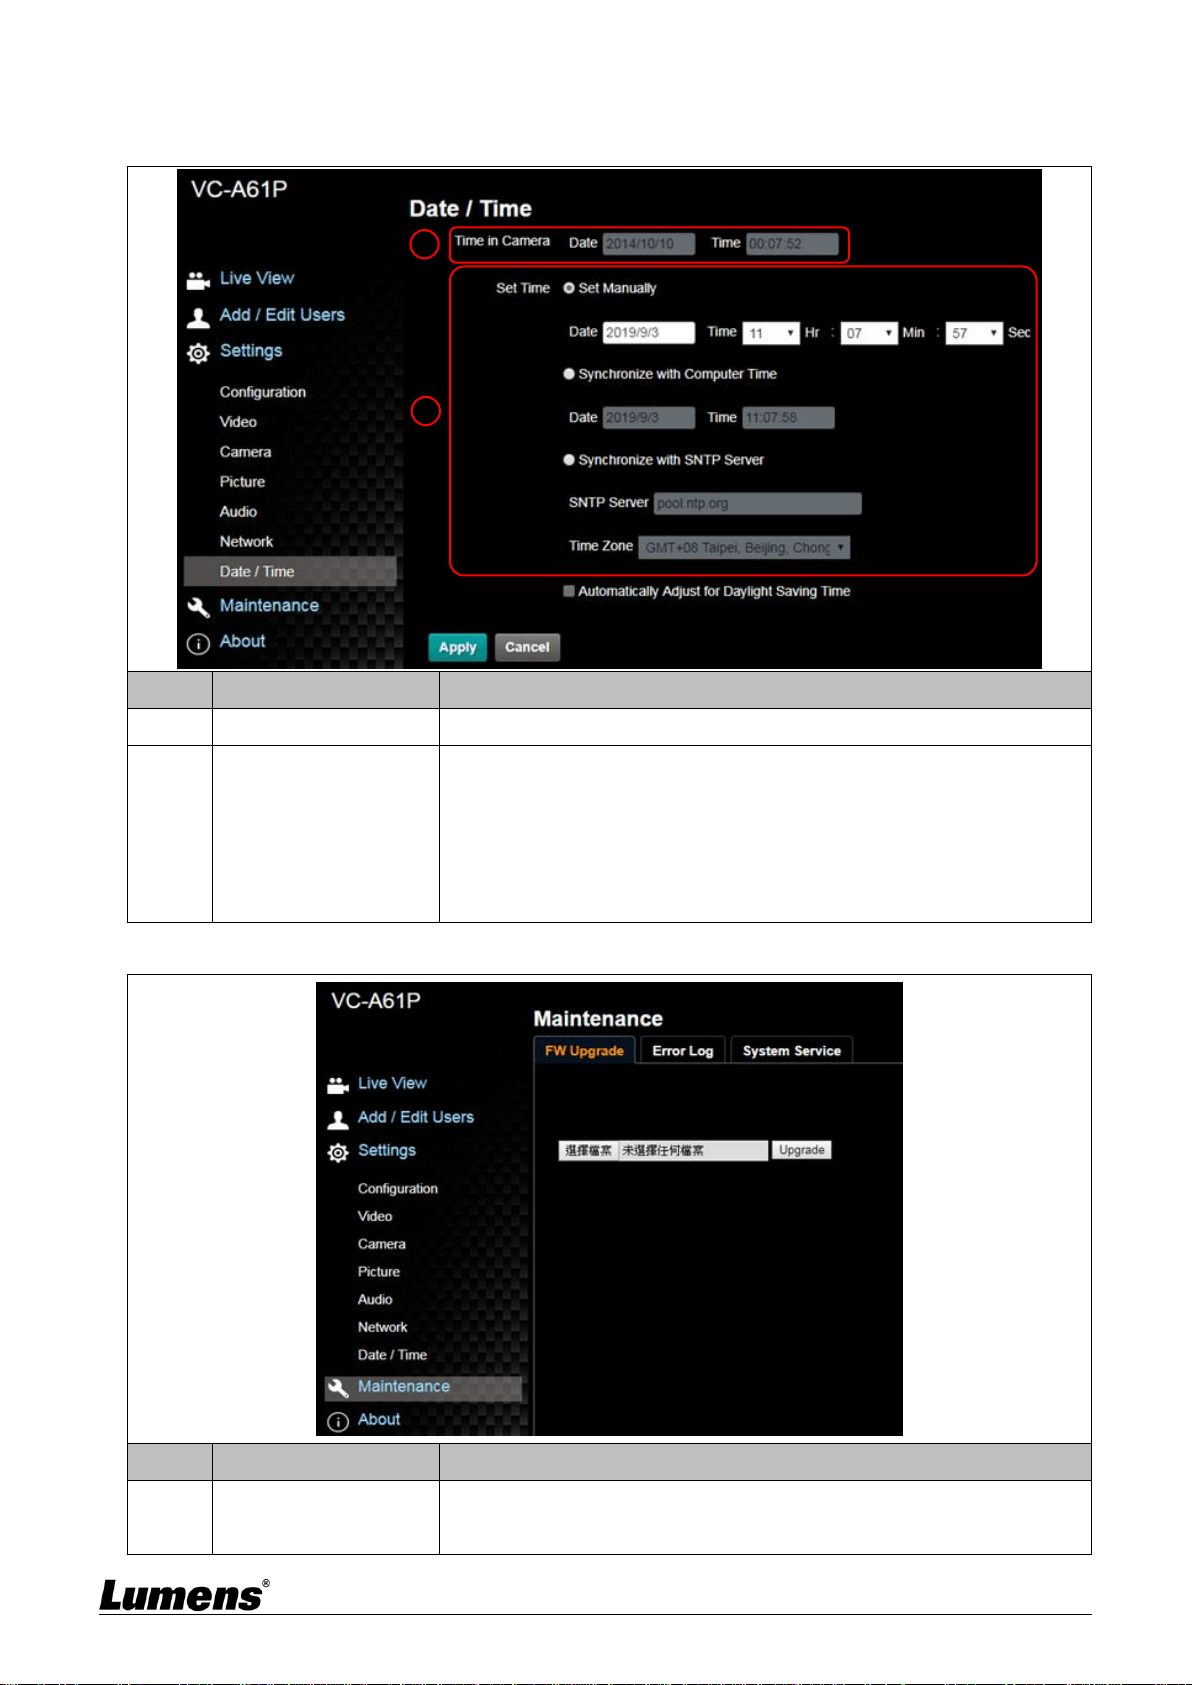Image resolution: width=1192 pixels, height=1685 pixels.
Task: Click the manual Date field showing 2019/9/3
Action: [x=649, y=333]
